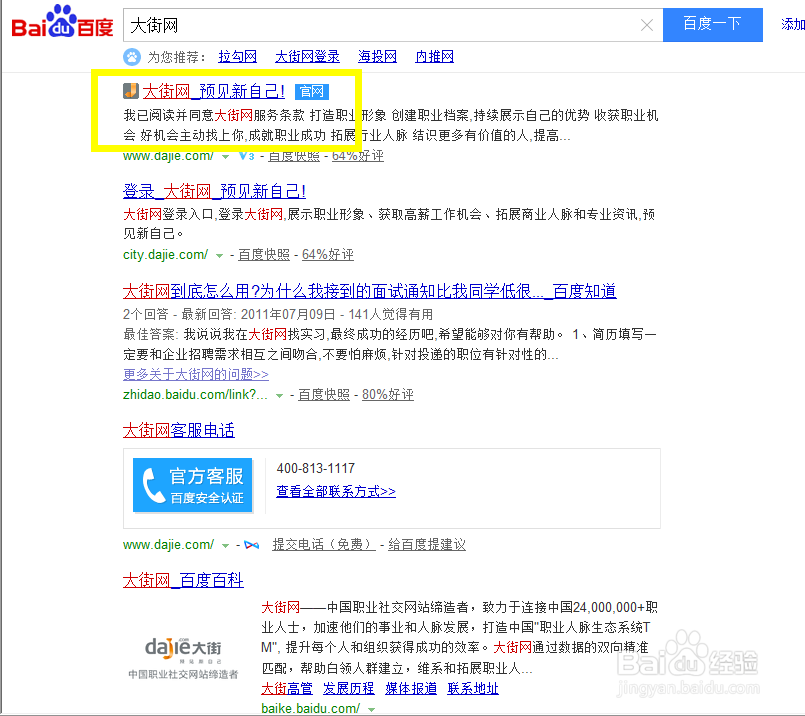This screenshot has height=716, width=805.
Task: Click the 官网 badge on first result
Action: (x=312, y=92)
